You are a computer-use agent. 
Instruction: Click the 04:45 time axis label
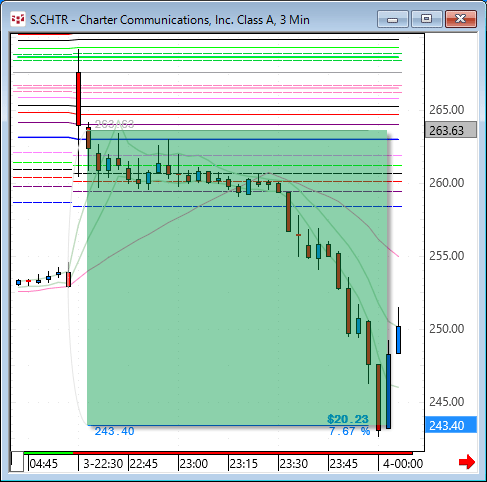click(x=43, y=464)
